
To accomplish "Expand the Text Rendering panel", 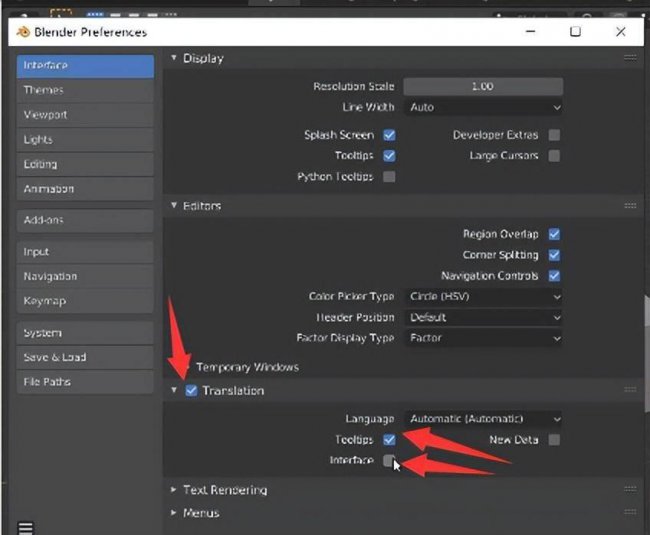I will 174,489.
